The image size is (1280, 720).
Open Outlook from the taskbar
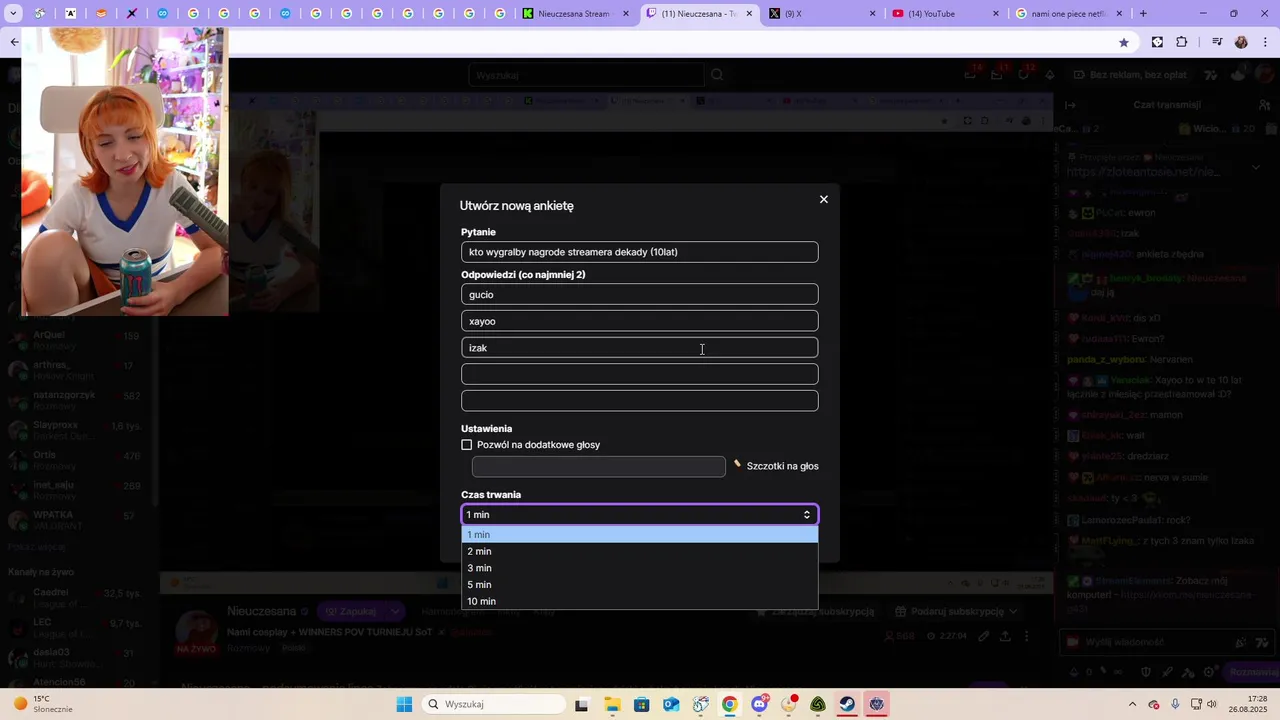coord(671,704)
